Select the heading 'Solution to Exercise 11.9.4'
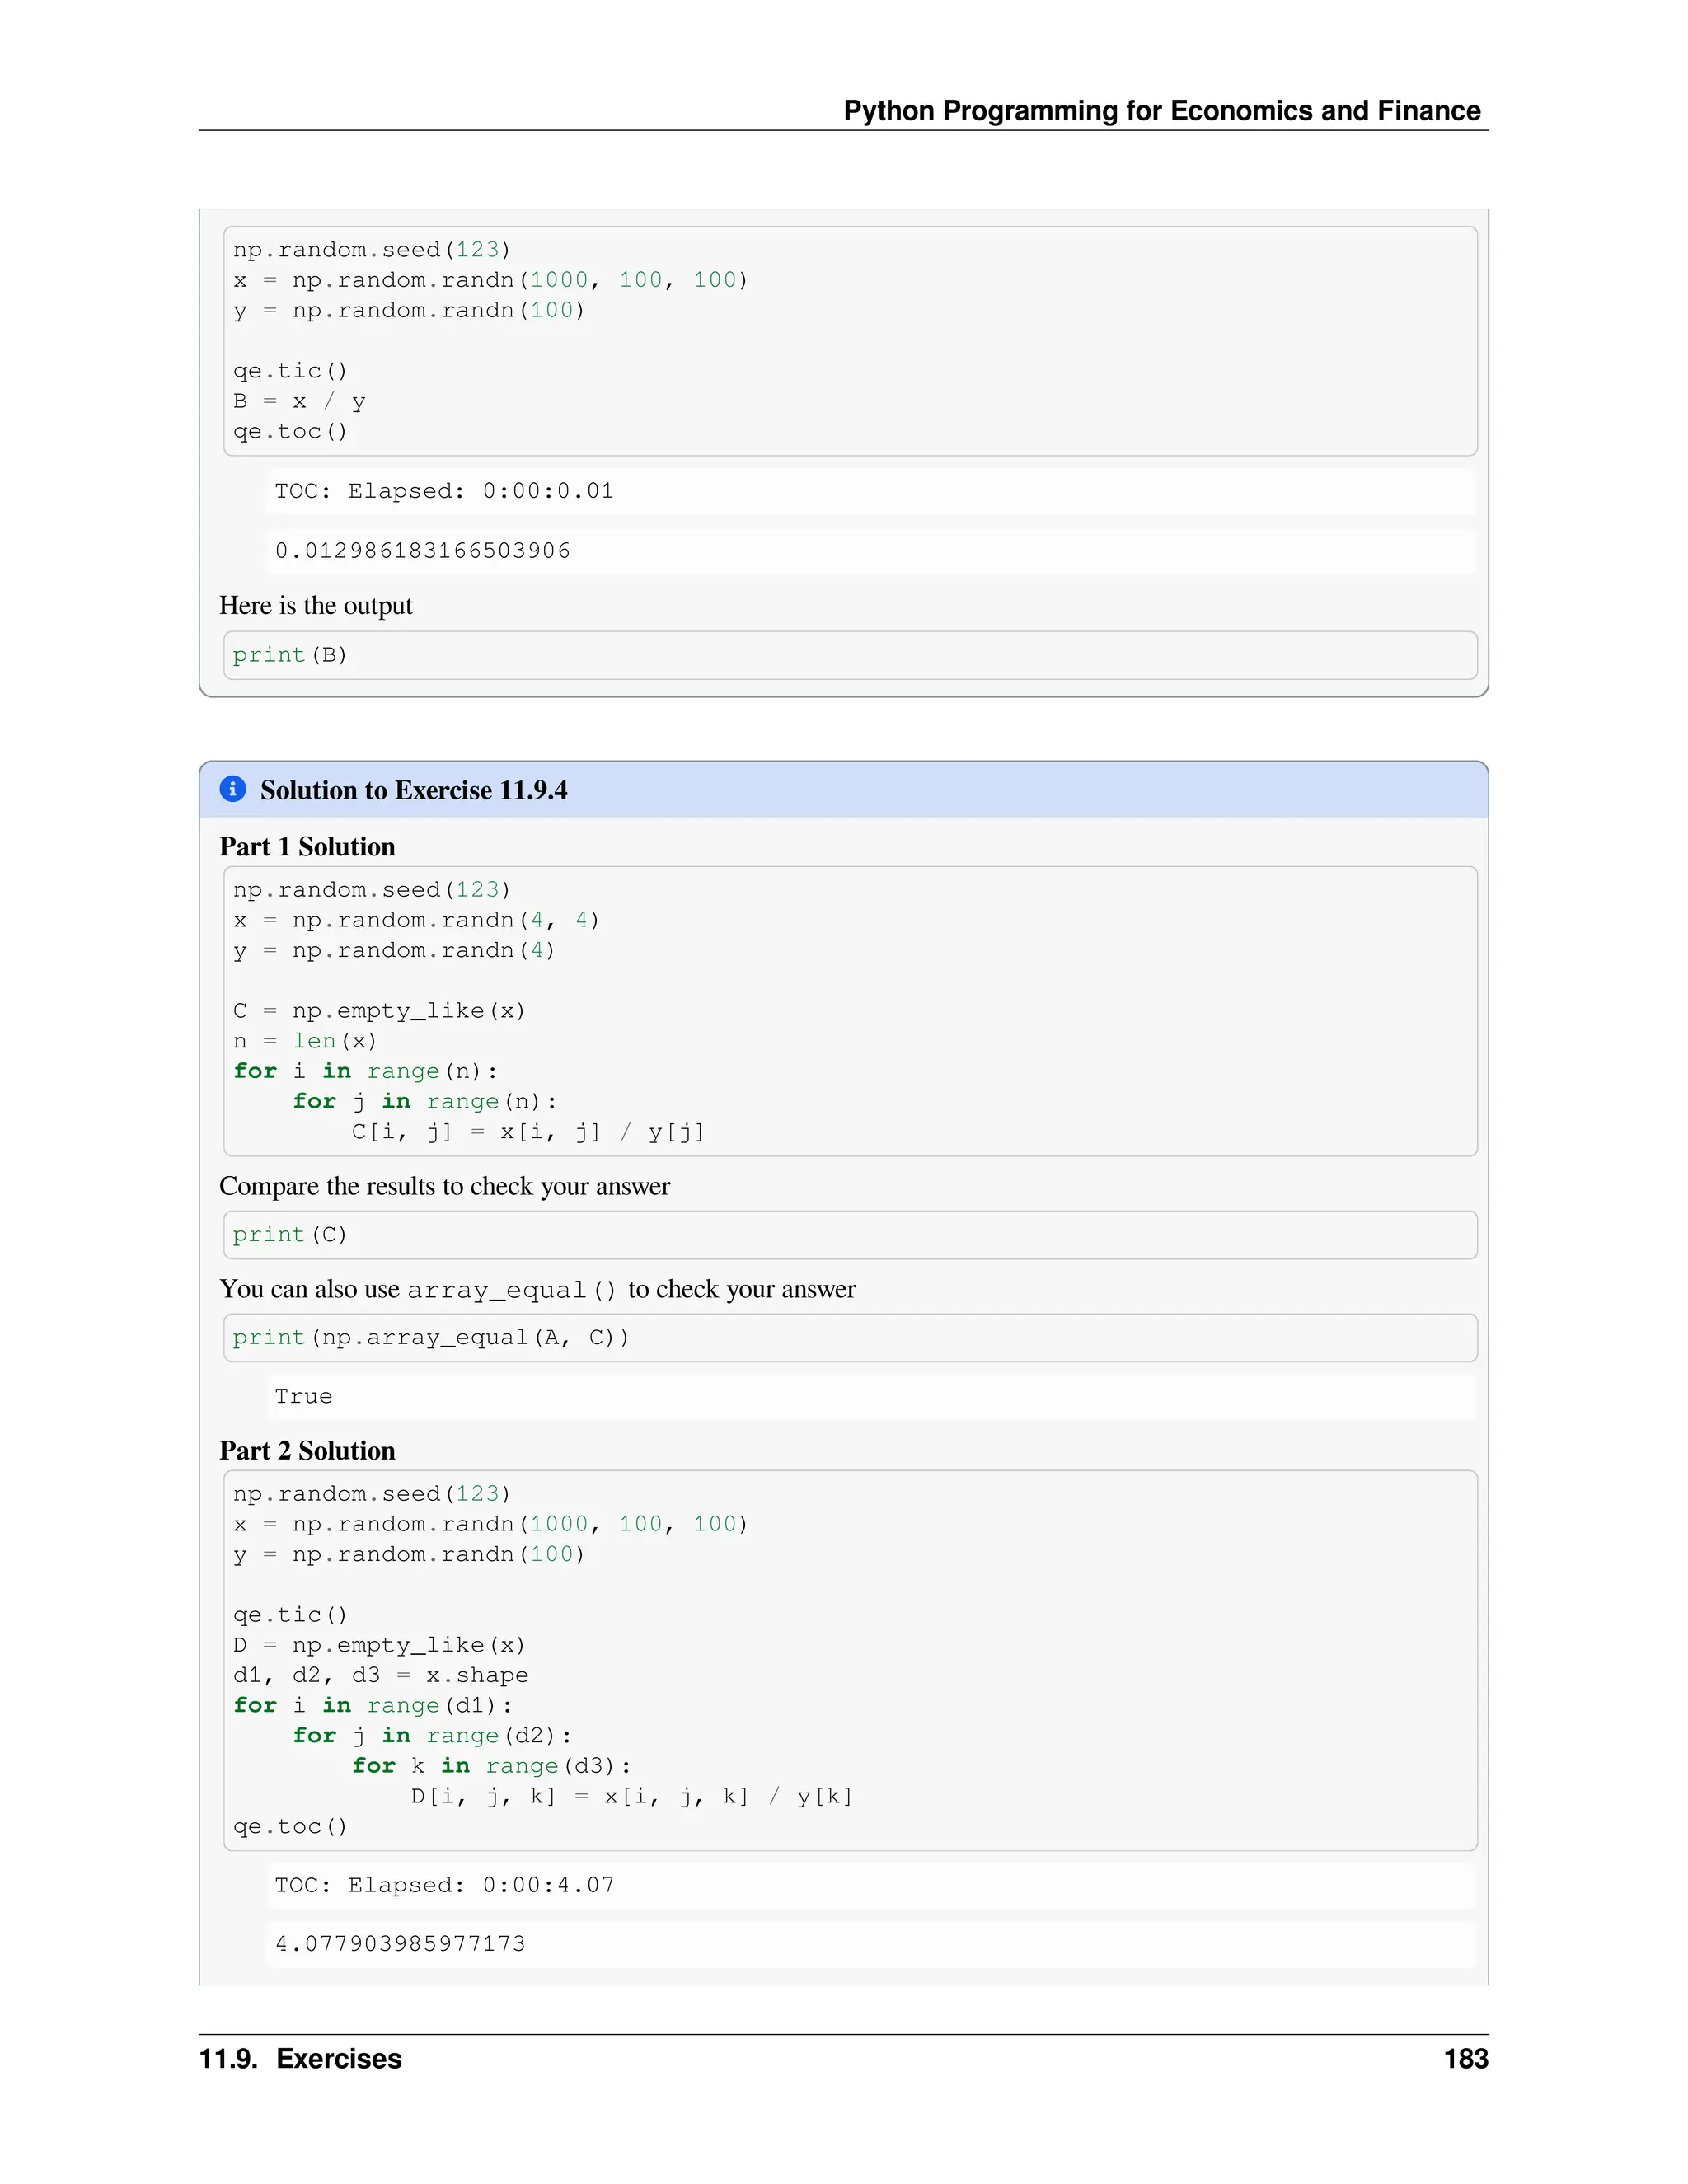The width and height of the screenshot is (1688, 2184). 413,790
